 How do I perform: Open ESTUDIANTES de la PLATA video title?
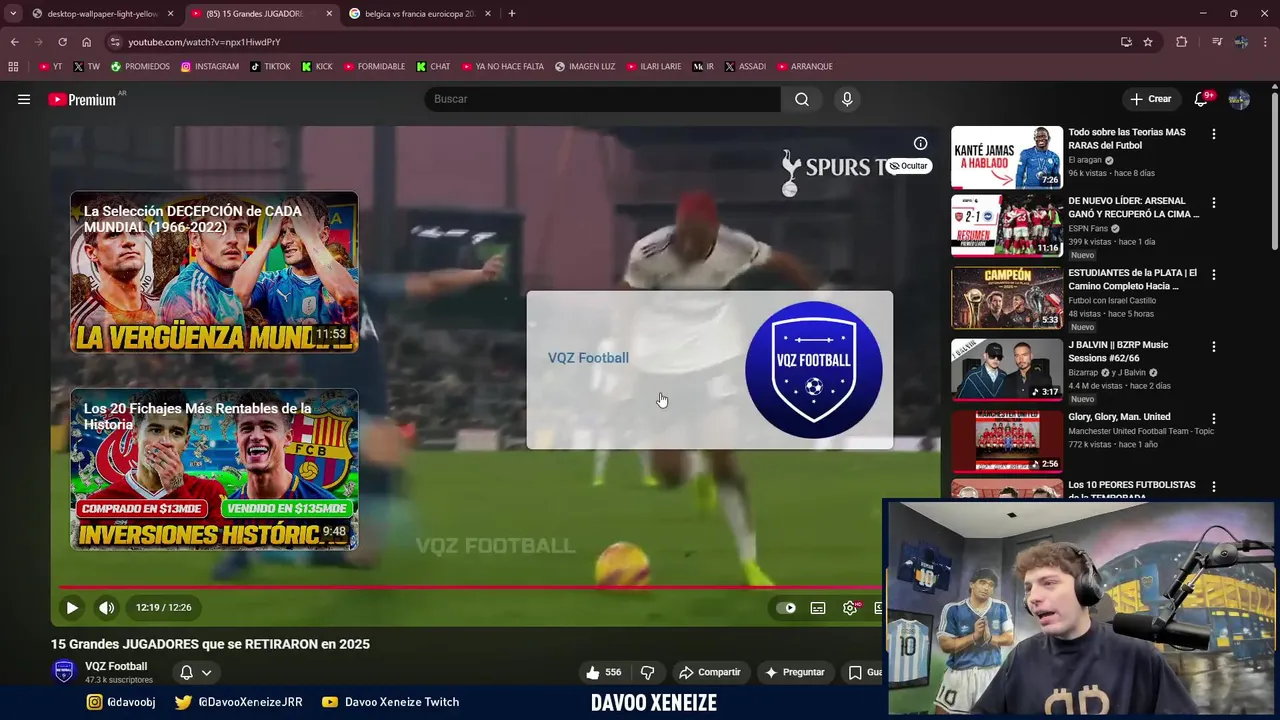(x=1132, y=279)
